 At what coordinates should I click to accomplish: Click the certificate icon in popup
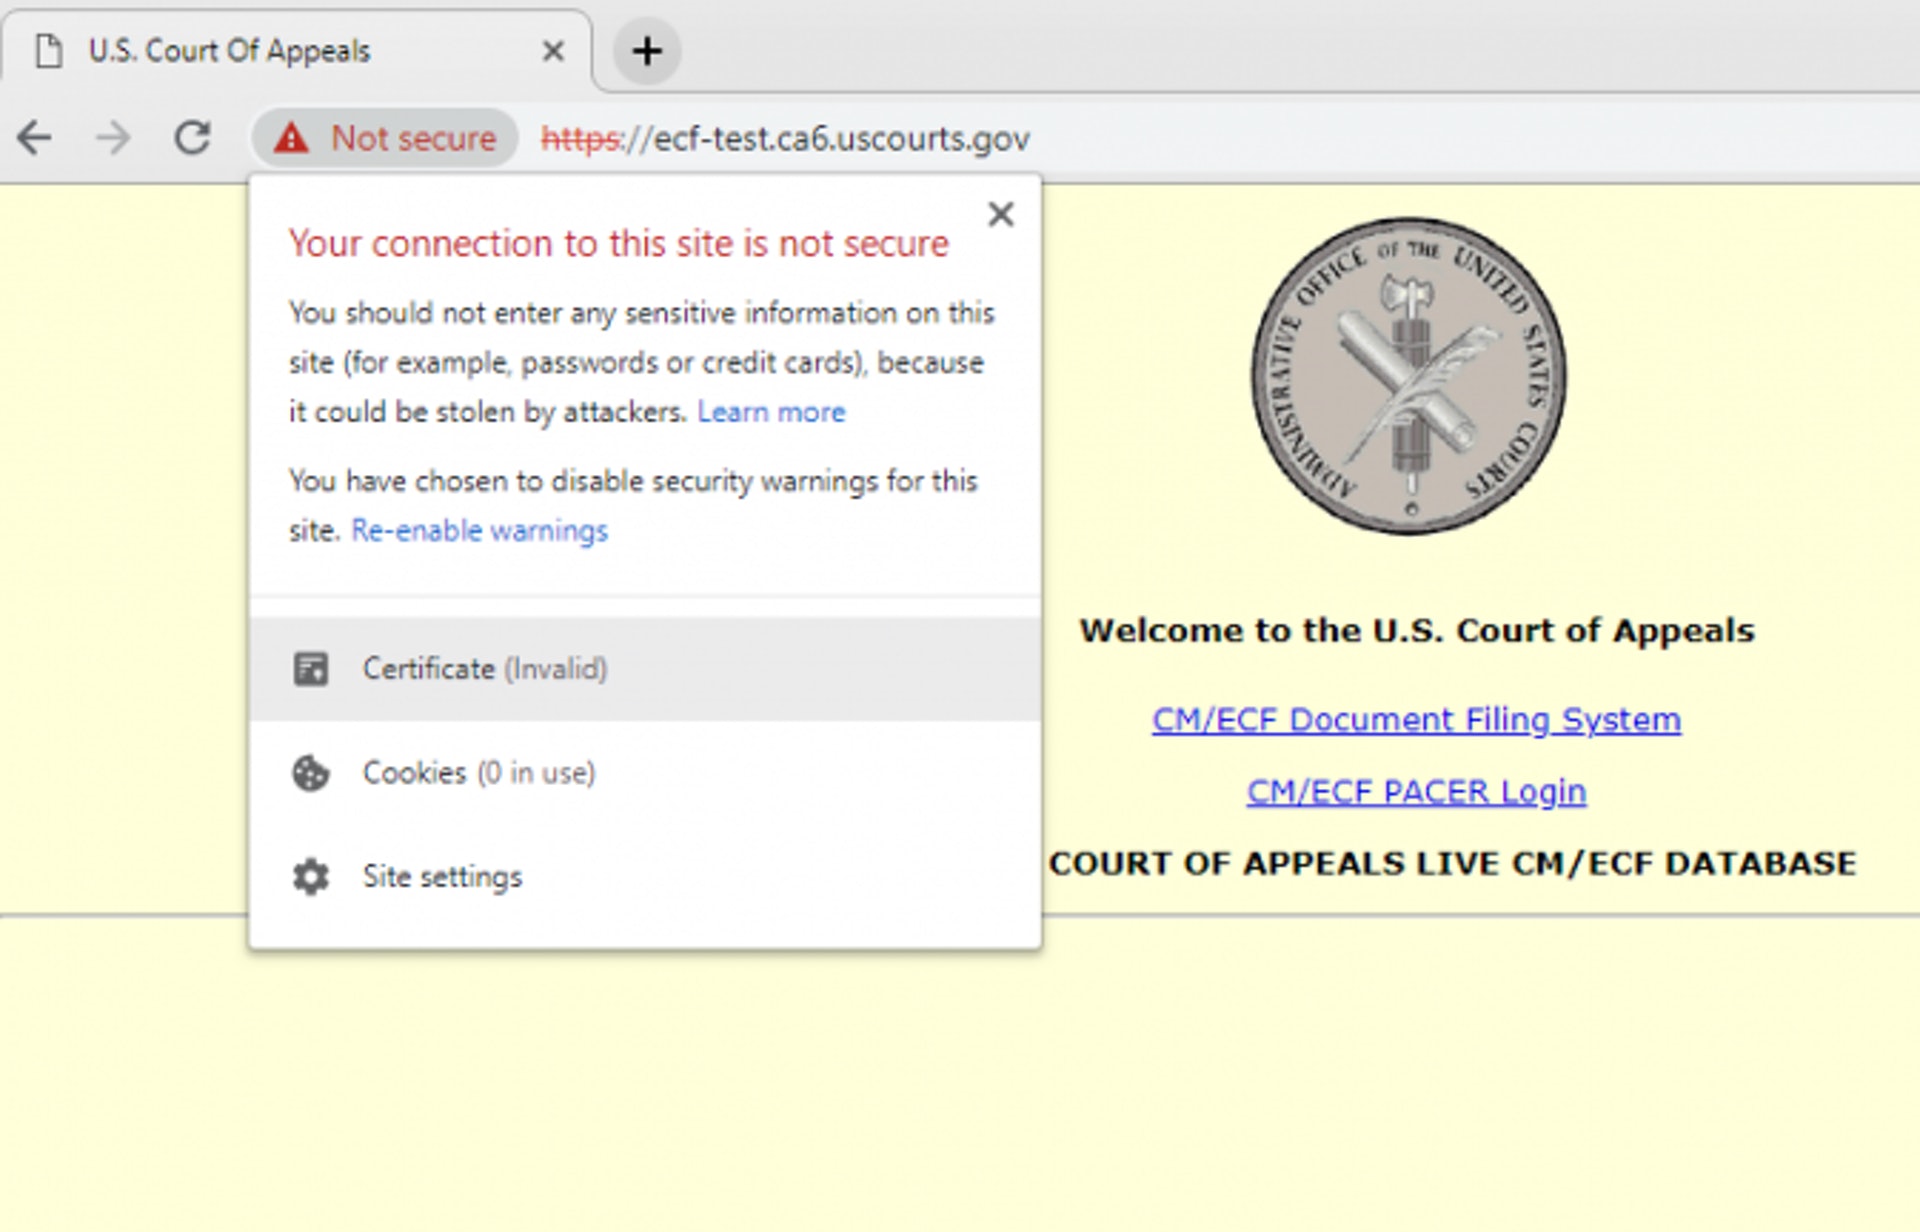(310, 668)
